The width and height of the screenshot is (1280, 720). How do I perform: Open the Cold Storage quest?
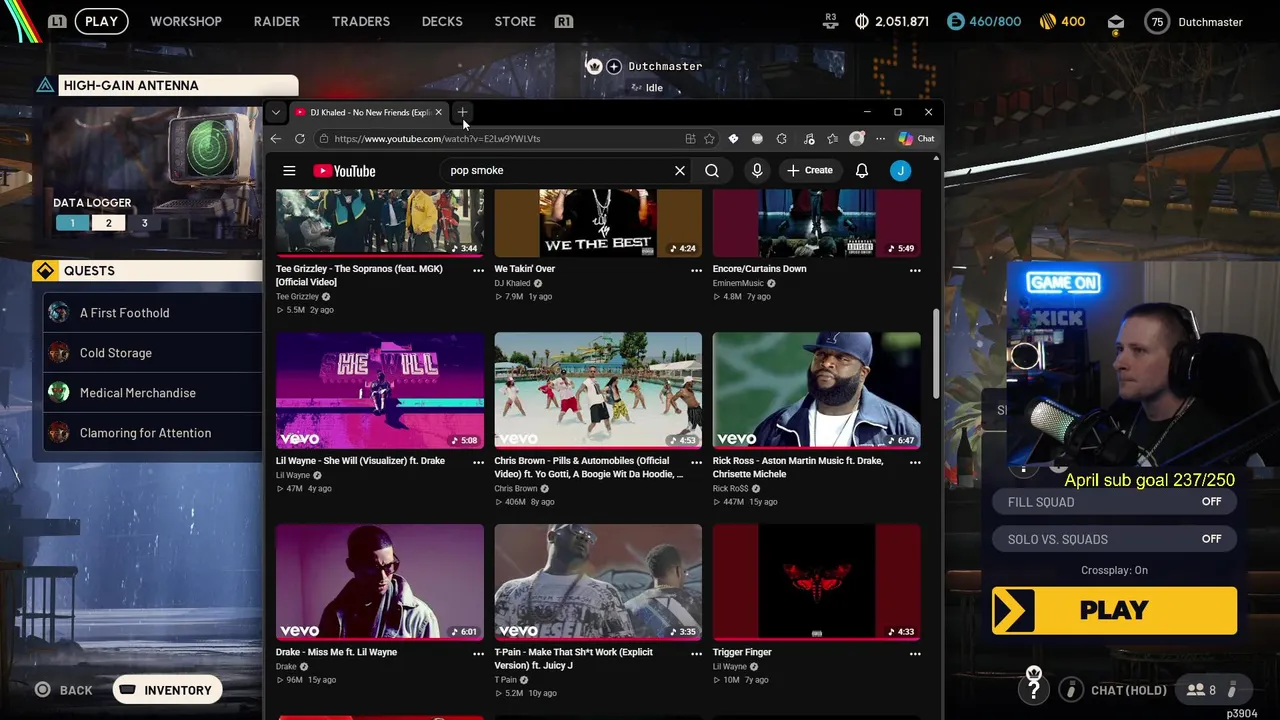(x=152, y=353)
